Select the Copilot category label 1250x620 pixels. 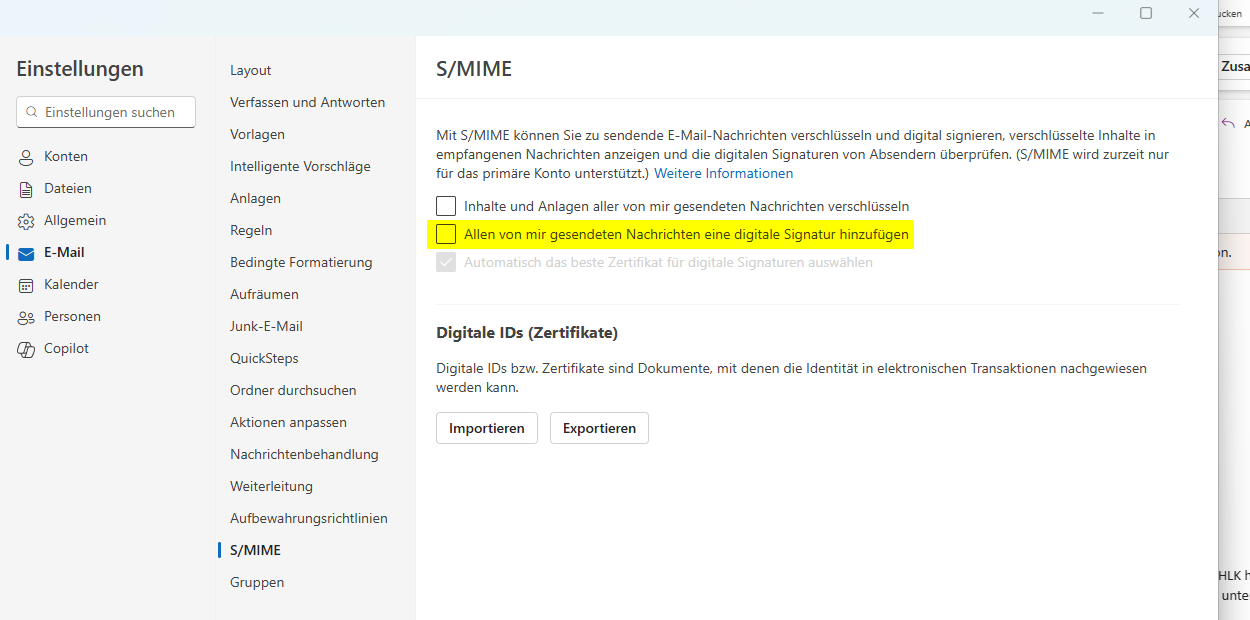[66, 348]
